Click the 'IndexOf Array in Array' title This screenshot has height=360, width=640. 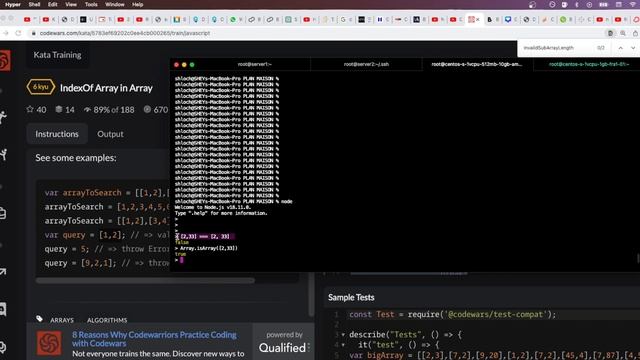tap(106, 88)
